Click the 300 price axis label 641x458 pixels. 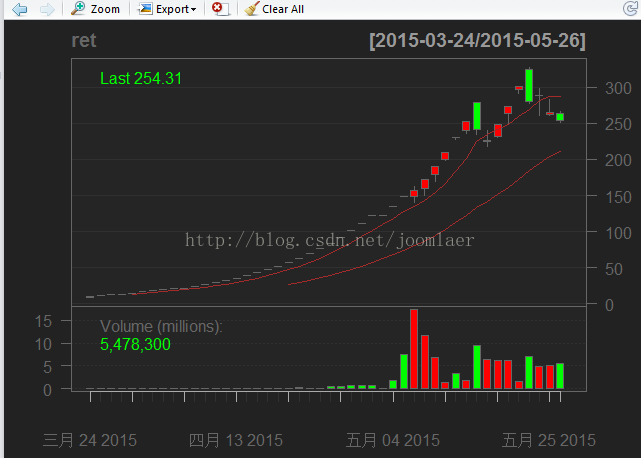tap(618, 88)
